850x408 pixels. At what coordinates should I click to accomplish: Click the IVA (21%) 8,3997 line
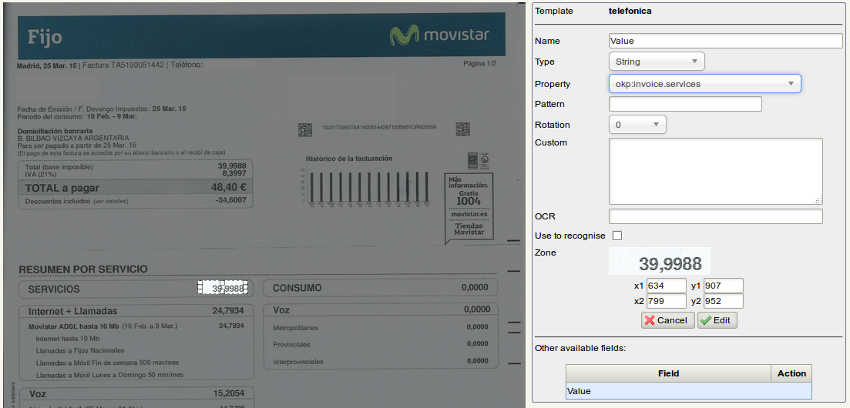[136, 173]
